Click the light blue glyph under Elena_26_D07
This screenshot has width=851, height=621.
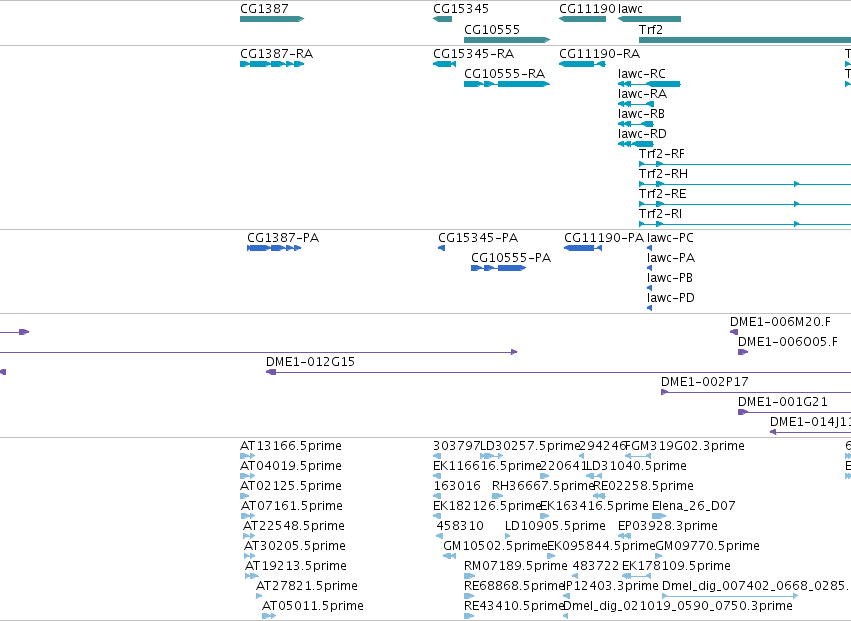pos(659,516)
